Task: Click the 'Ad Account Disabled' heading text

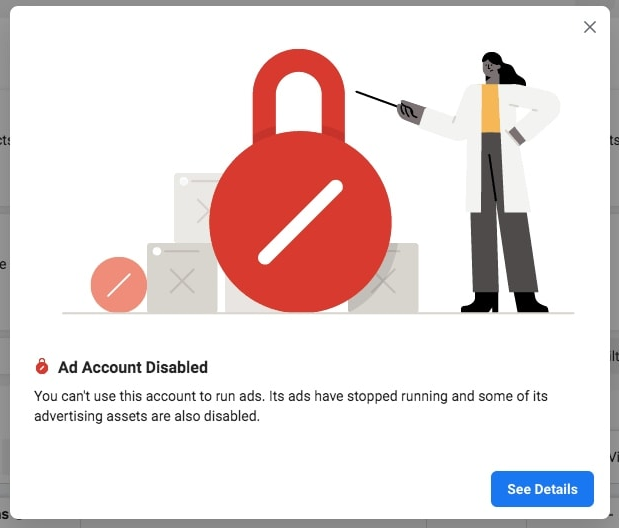Action: [133, 367]
